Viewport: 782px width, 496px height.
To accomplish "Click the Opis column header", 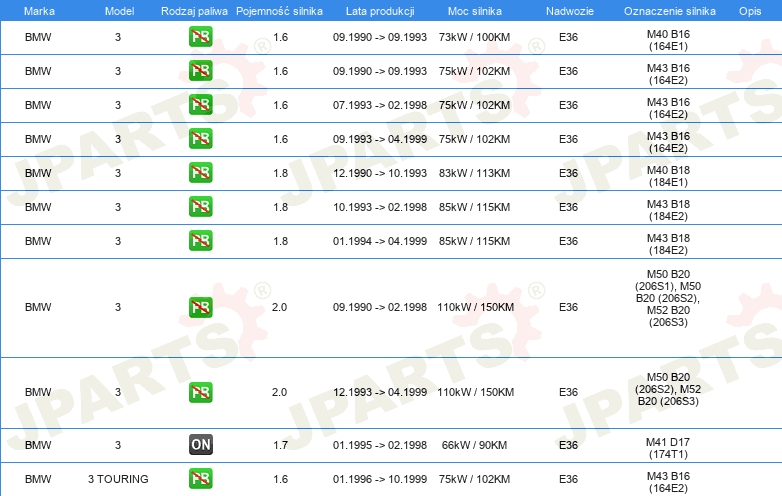I will 750,10.
